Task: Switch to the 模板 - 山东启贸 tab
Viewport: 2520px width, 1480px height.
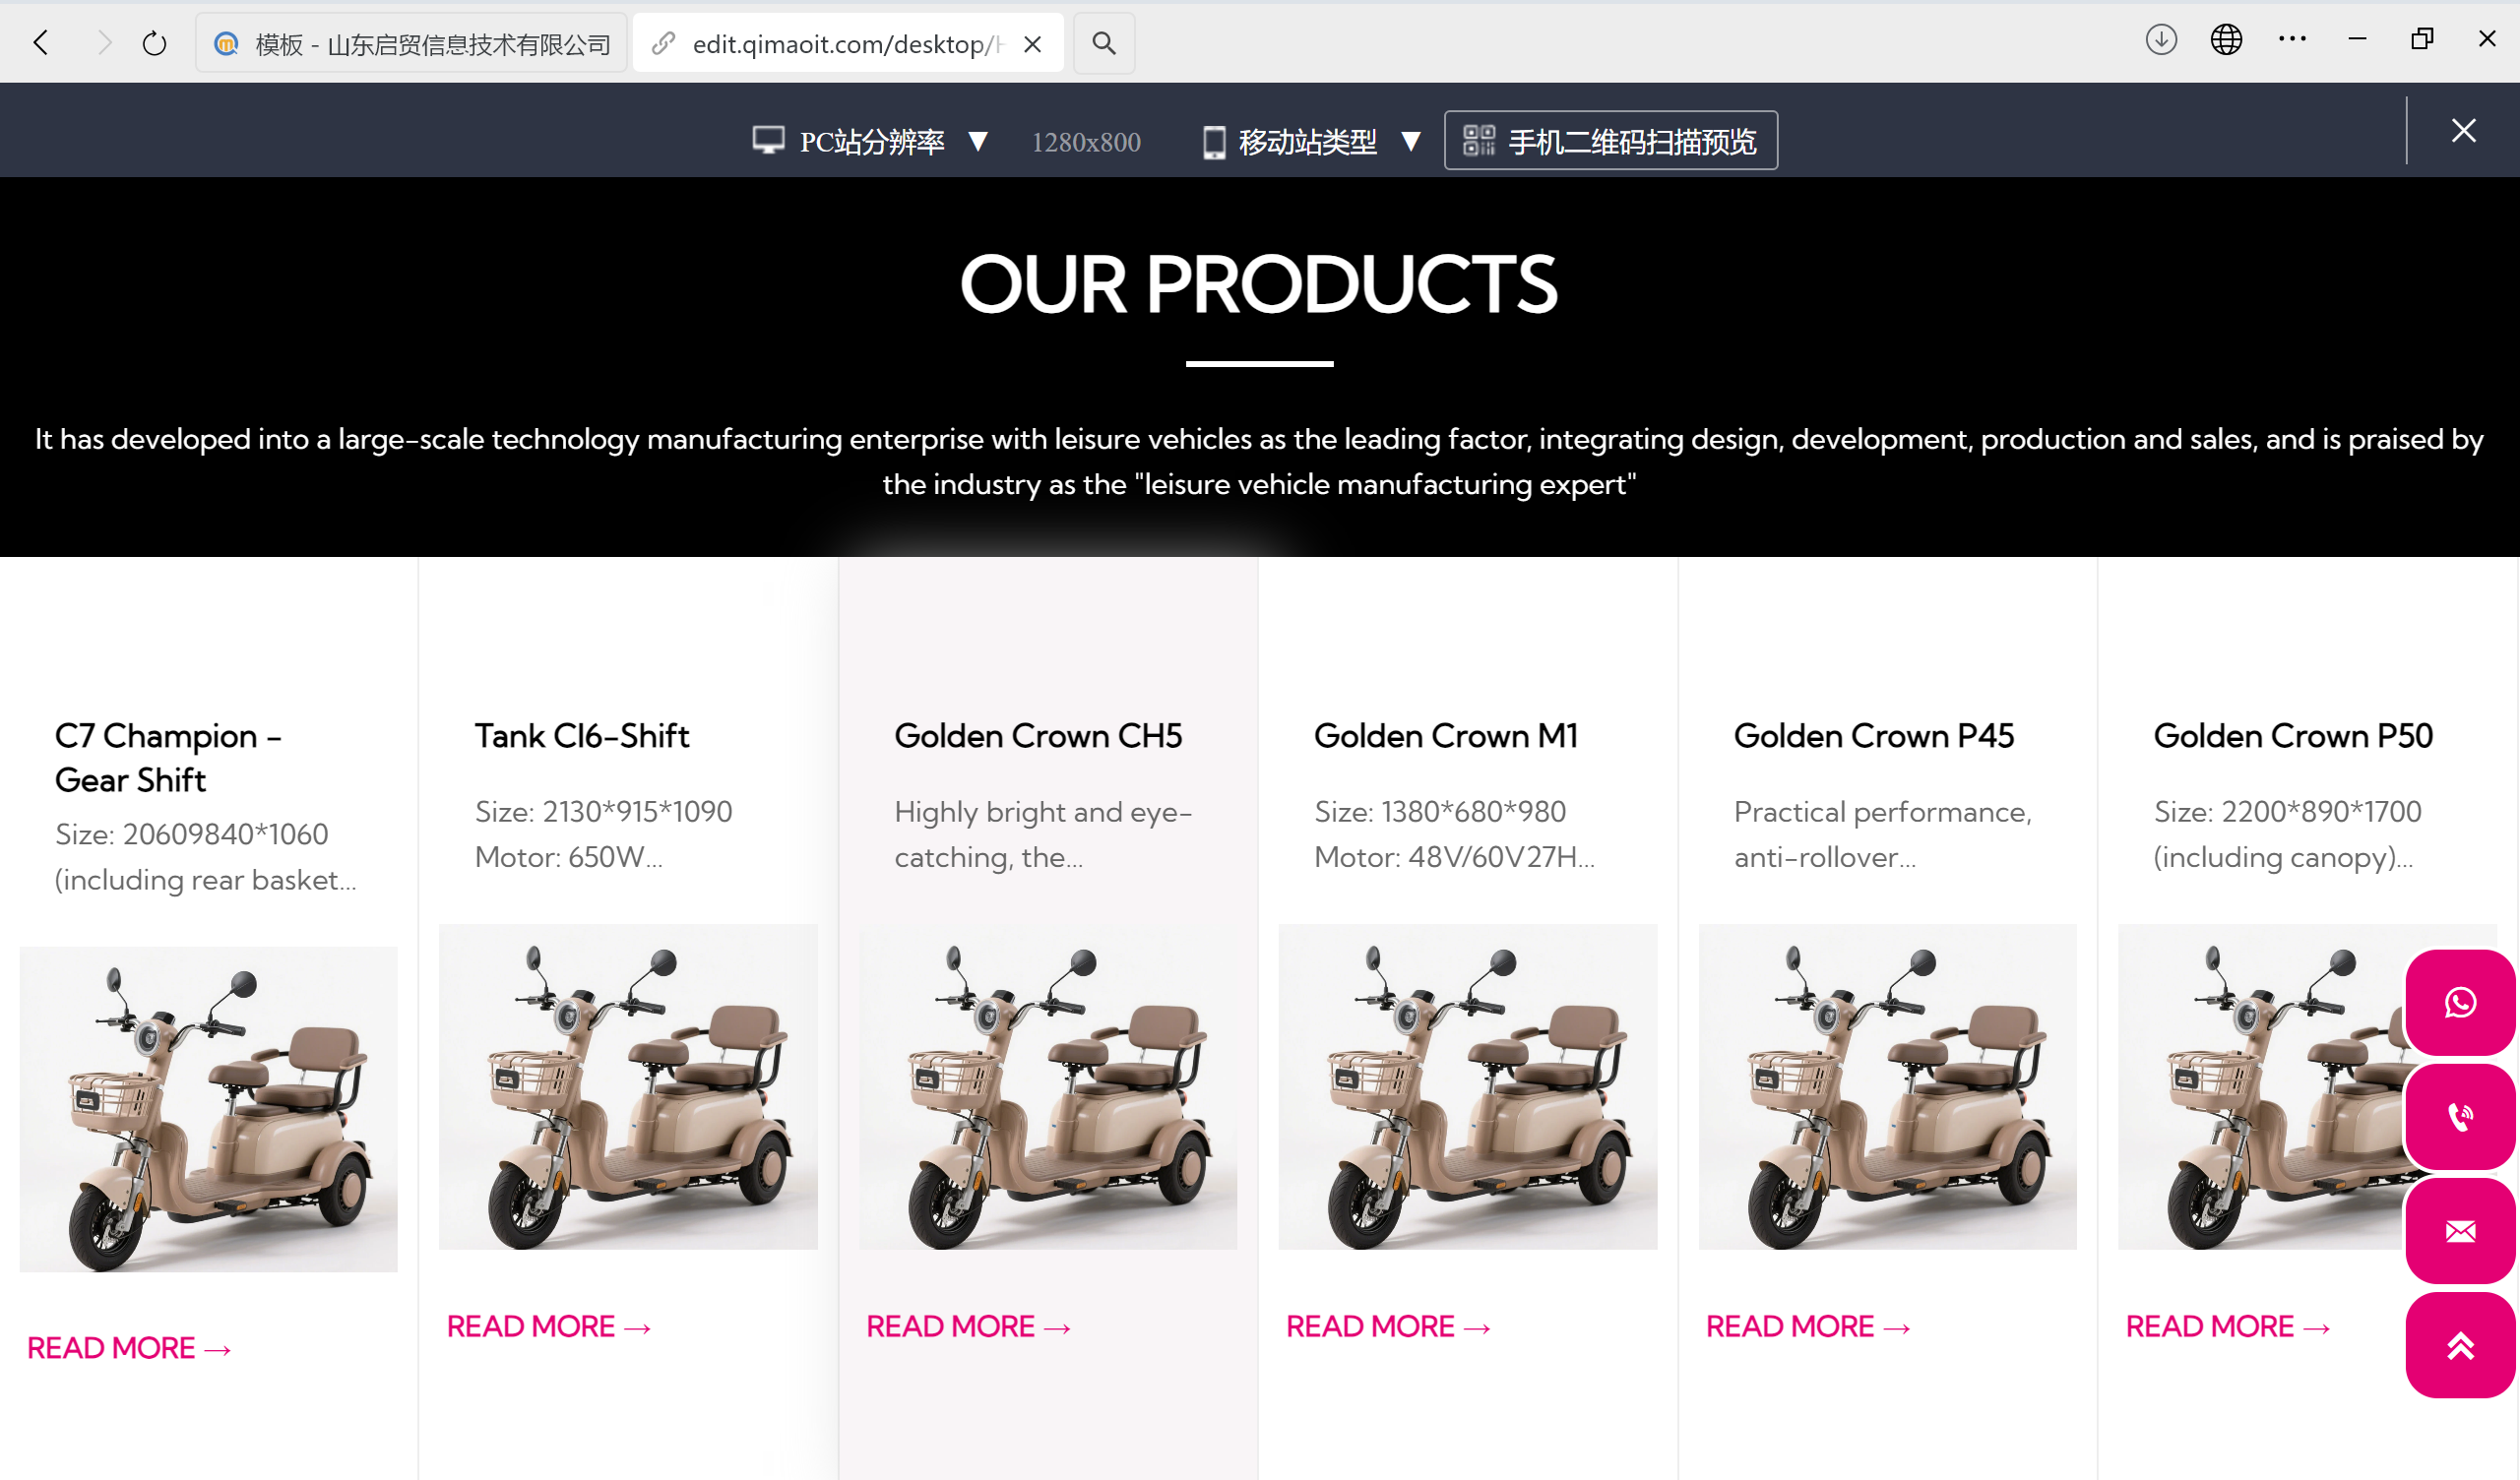Action: point(412,44)
